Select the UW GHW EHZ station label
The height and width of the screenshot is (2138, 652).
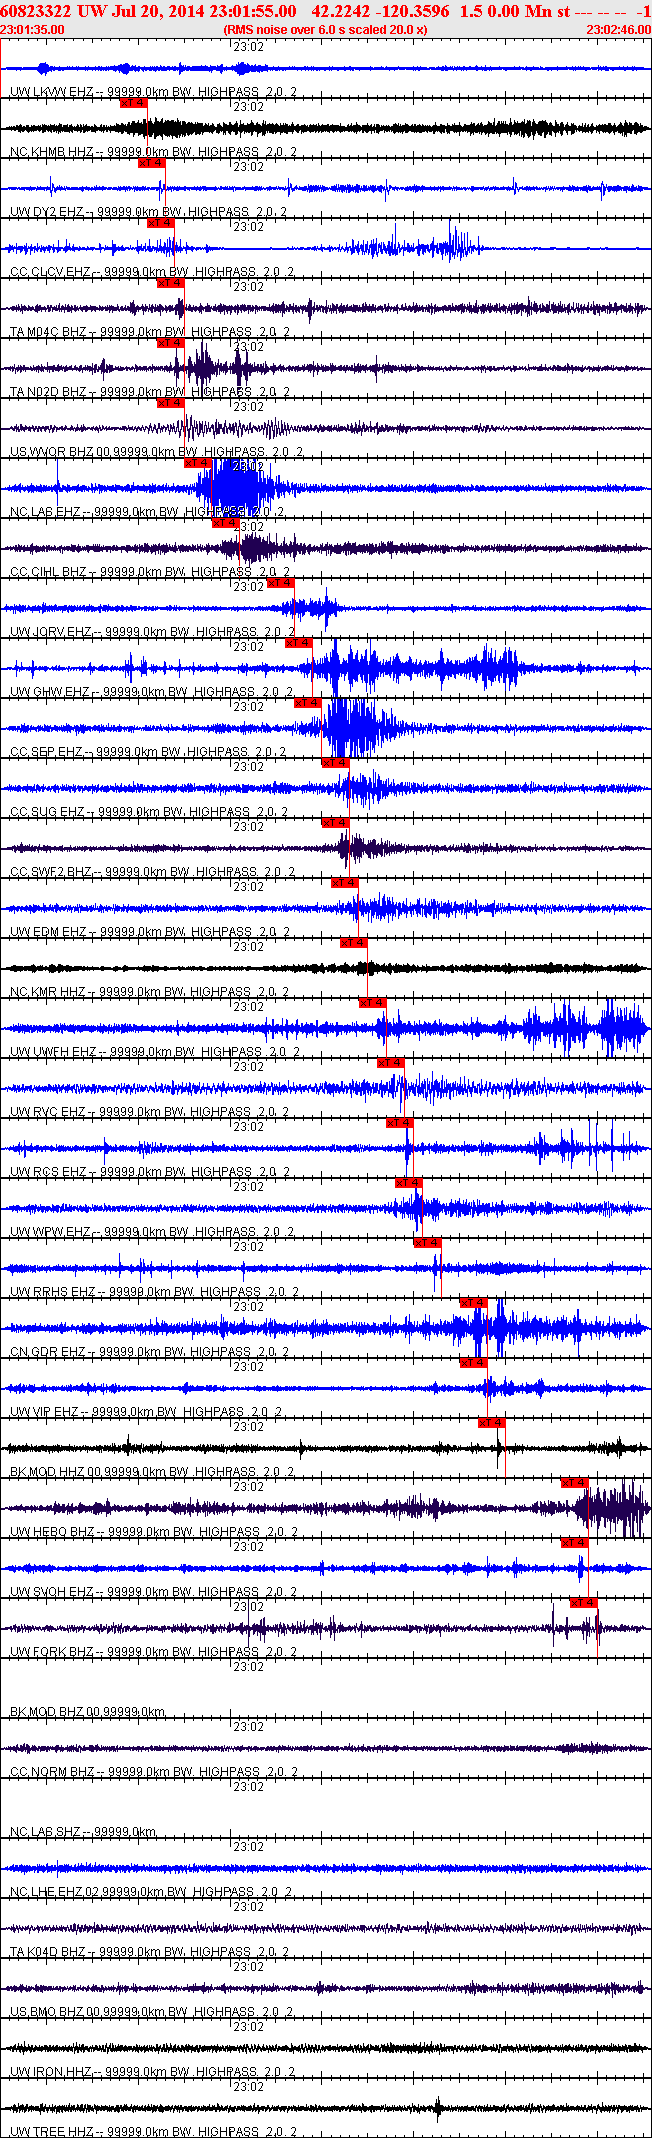(152, 692)
